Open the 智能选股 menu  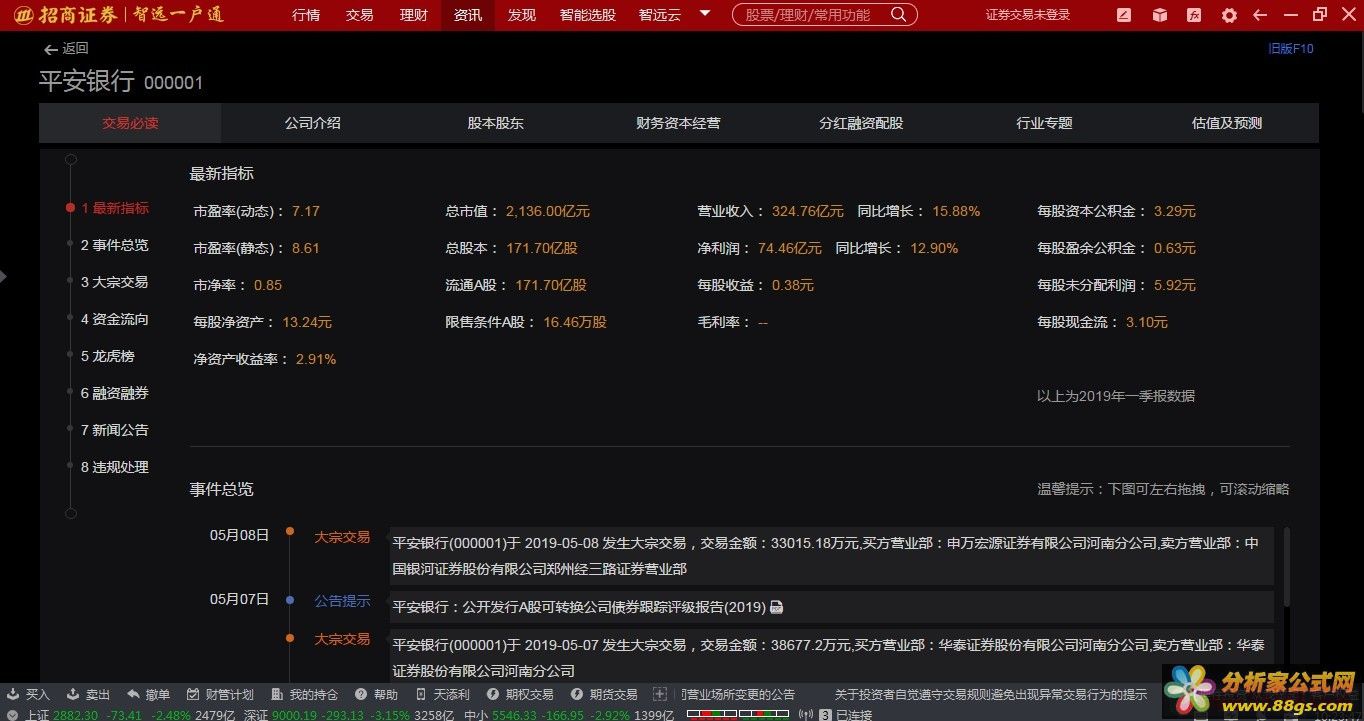(x=588, y=15)
